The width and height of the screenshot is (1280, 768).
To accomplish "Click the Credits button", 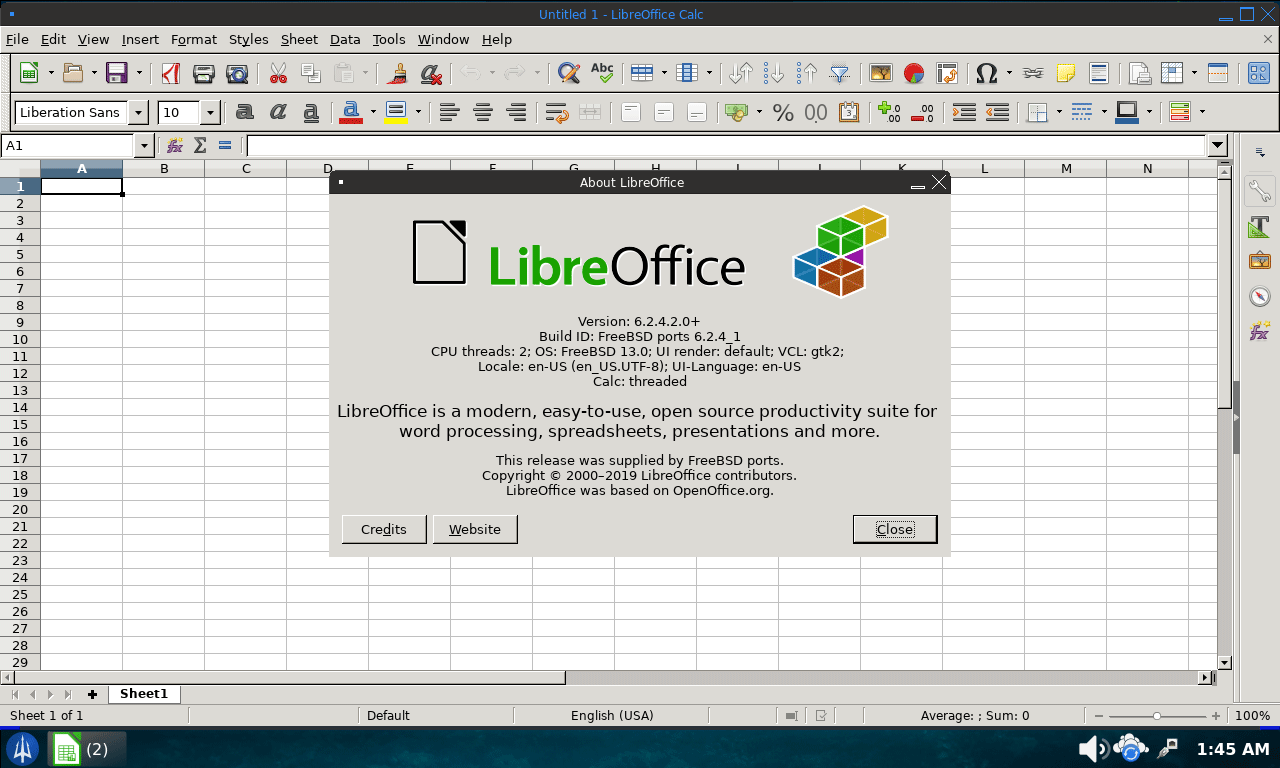I will click(x=384, y=529).
